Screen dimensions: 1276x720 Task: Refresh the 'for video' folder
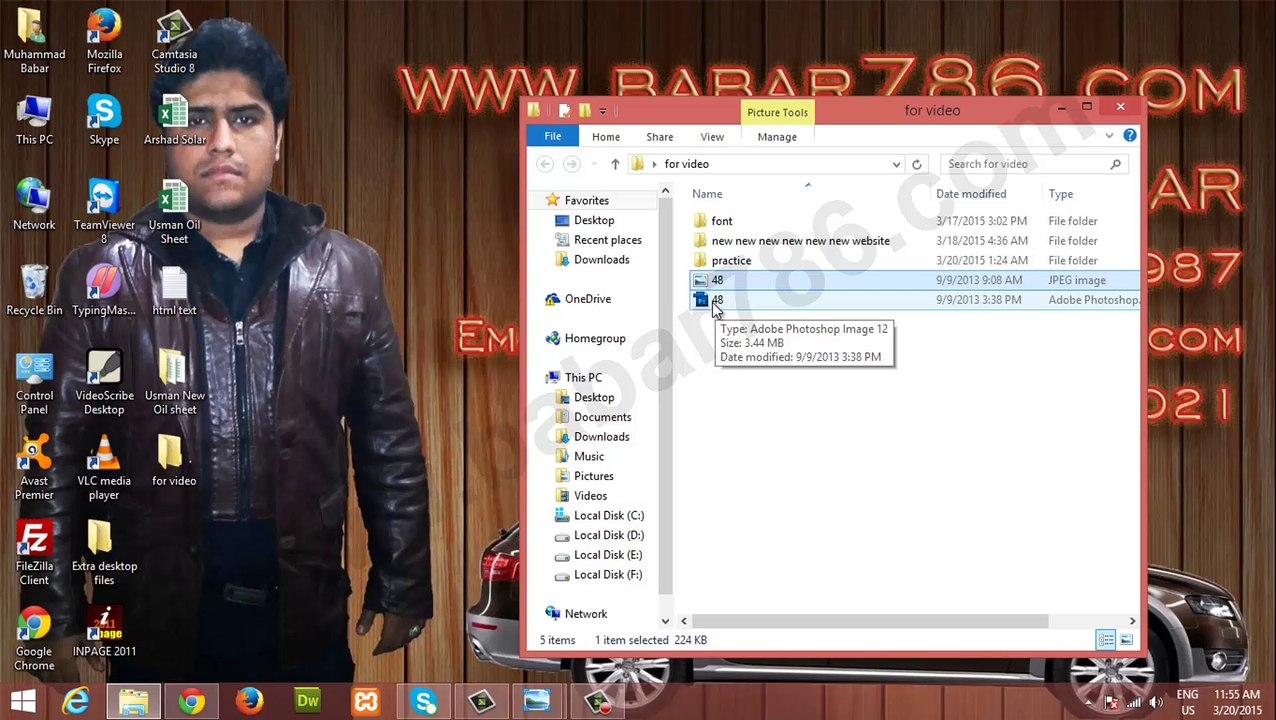916,164
